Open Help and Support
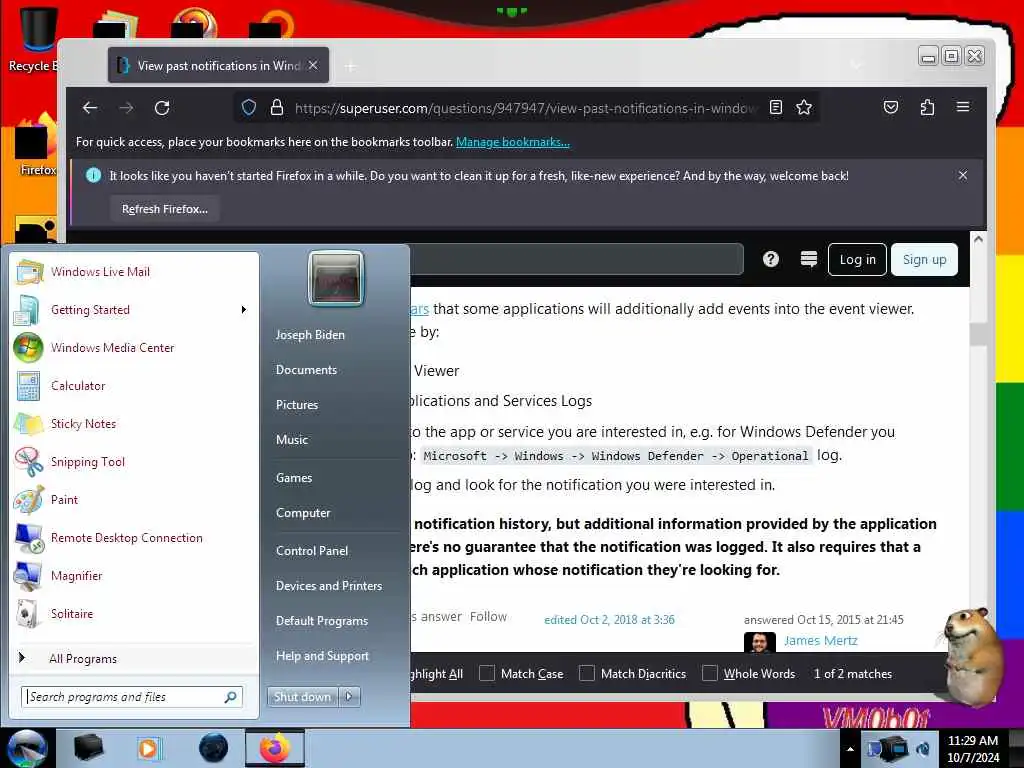The image size is (1024, 768). tap(323, 656)
